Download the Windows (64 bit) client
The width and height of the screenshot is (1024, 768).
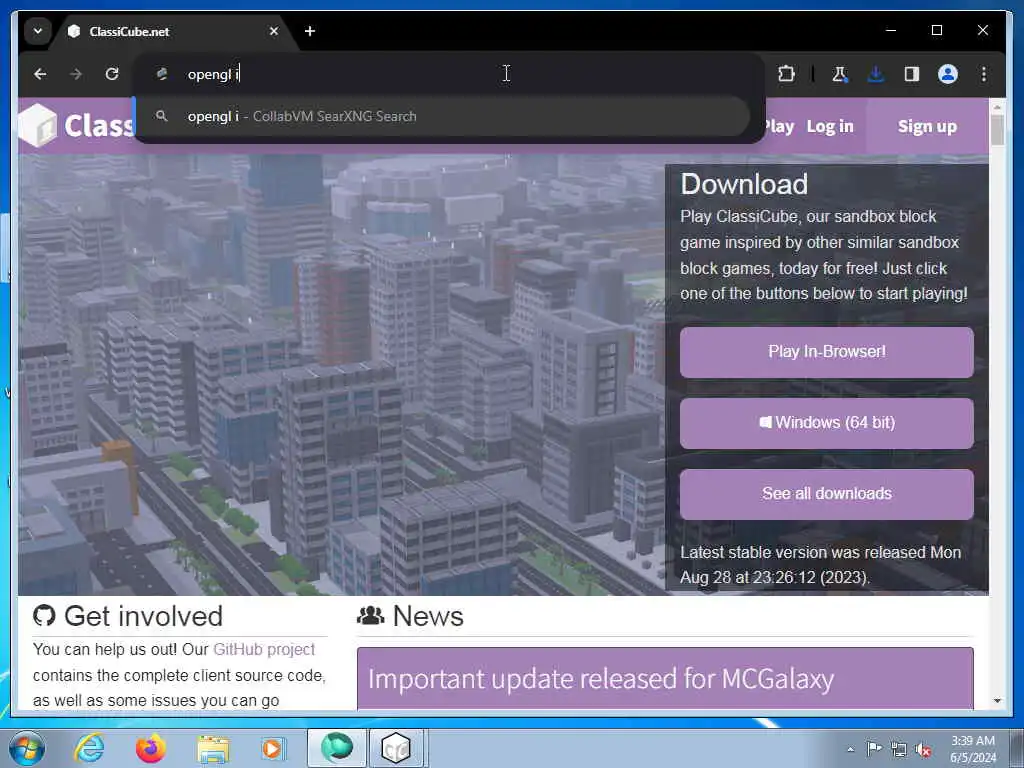click(826, 423)
